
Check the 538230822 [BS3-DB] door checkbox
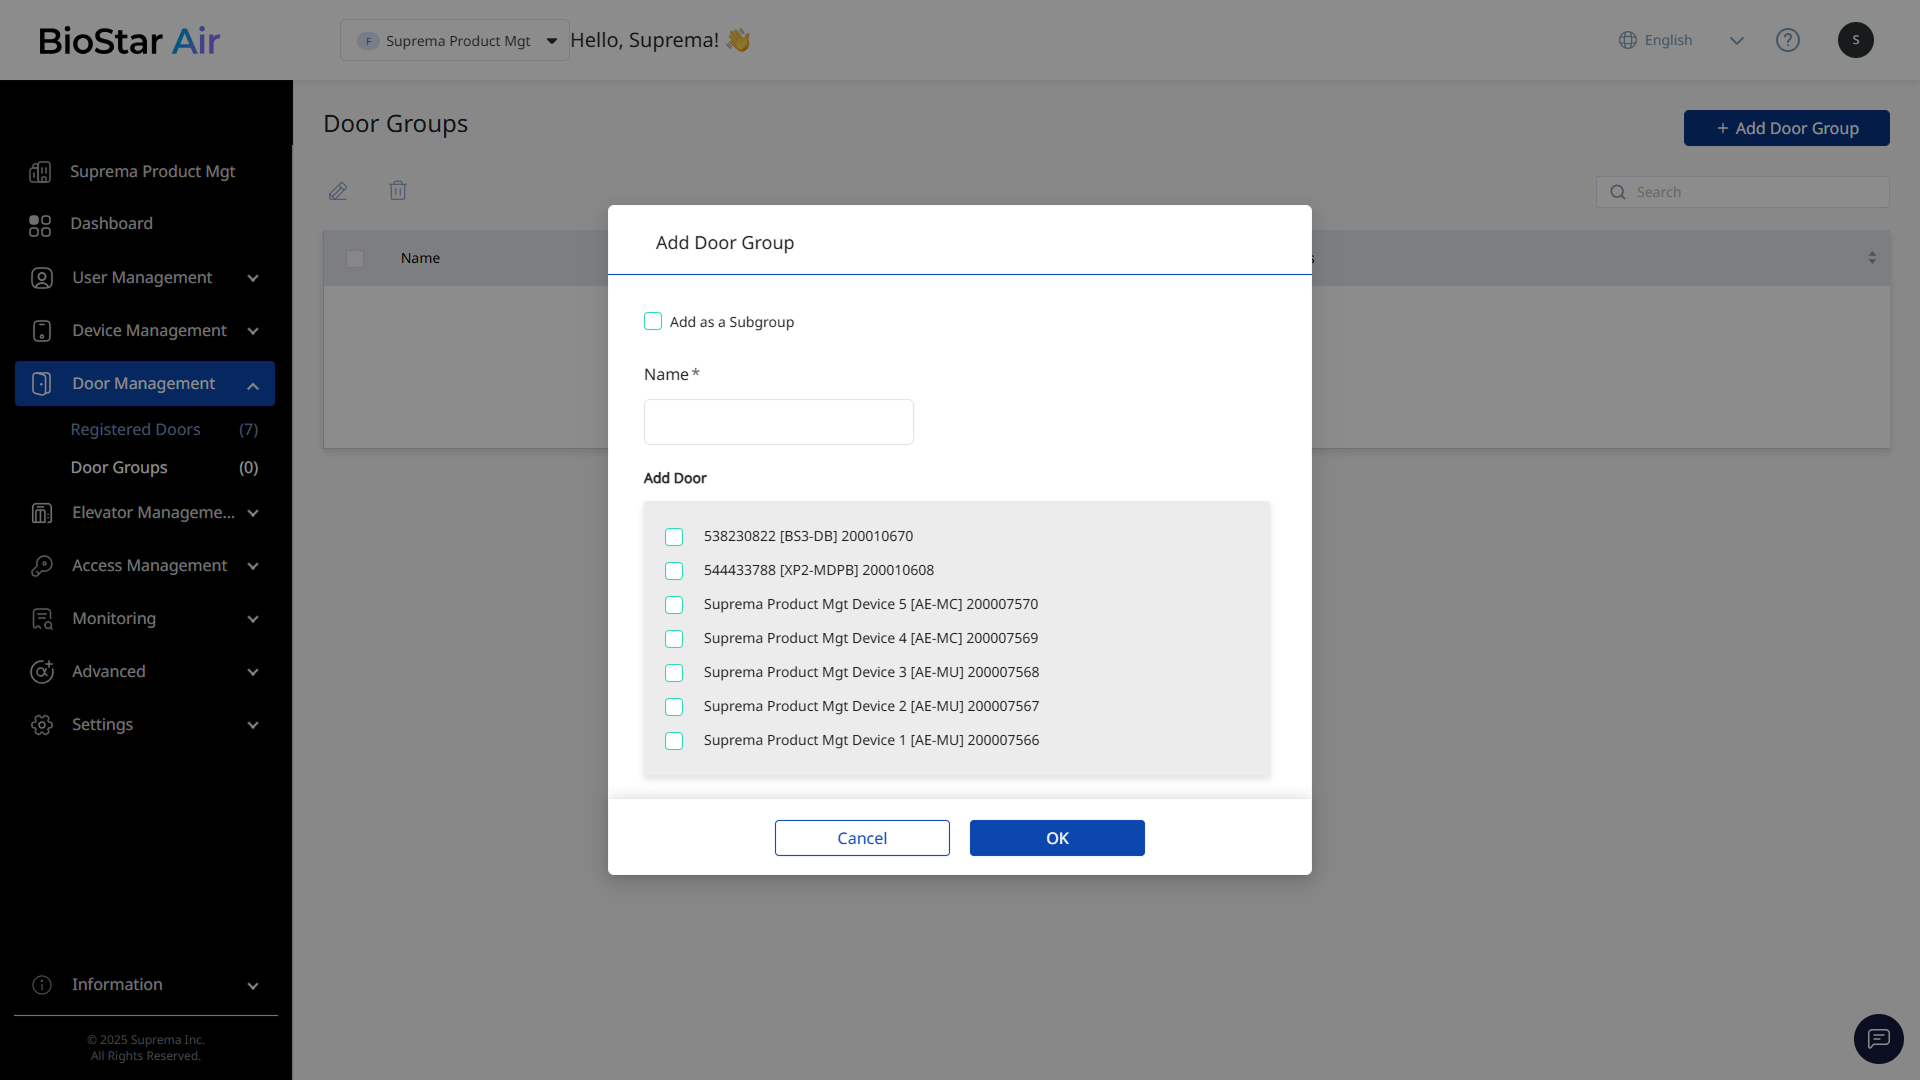tap(674, 537)
